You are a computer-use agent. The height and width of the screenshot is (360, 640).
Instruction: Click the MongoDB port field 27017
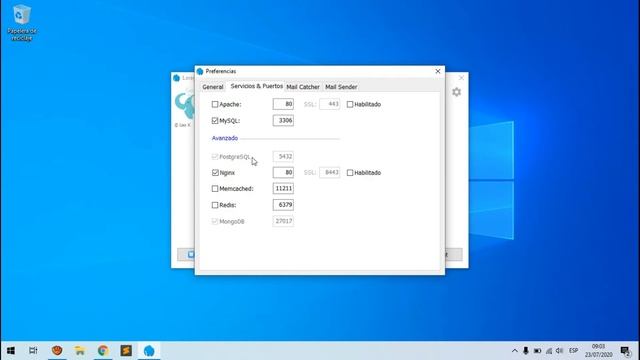point(283,221)
